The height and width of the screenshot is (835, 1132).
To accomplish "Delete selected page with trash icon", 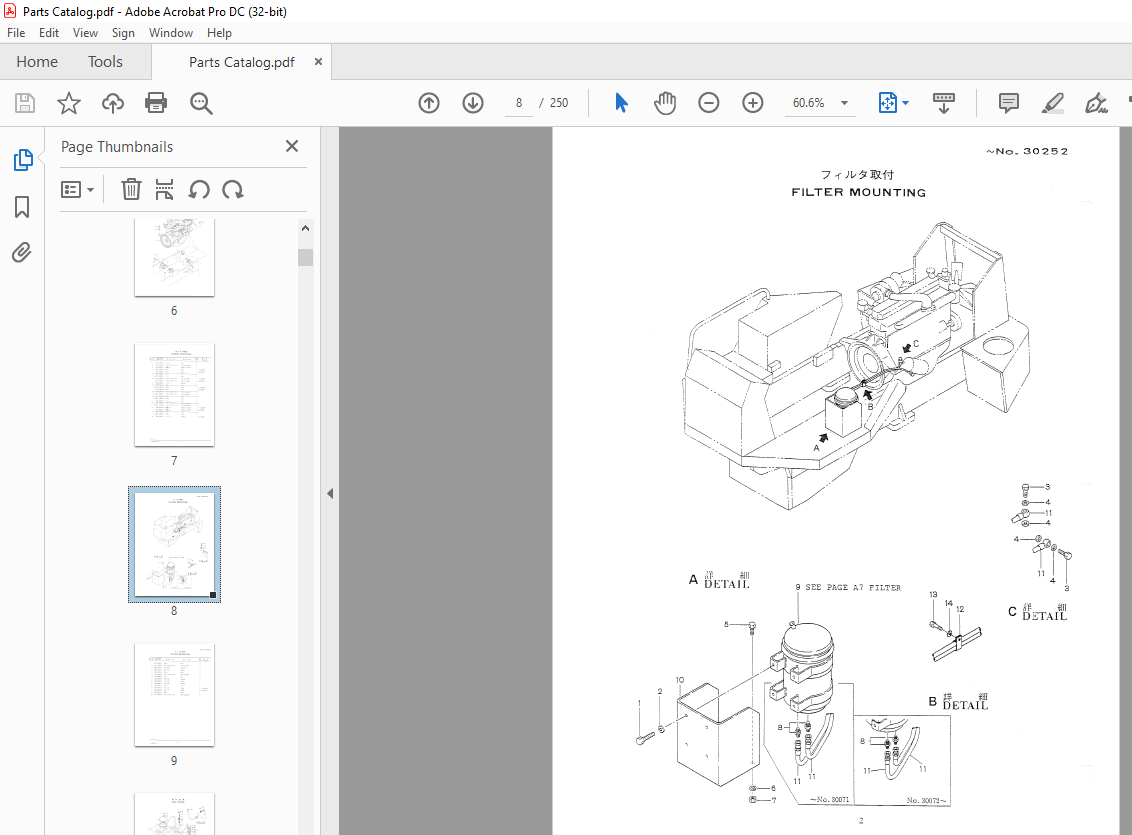I will click(x=131, y=190).
